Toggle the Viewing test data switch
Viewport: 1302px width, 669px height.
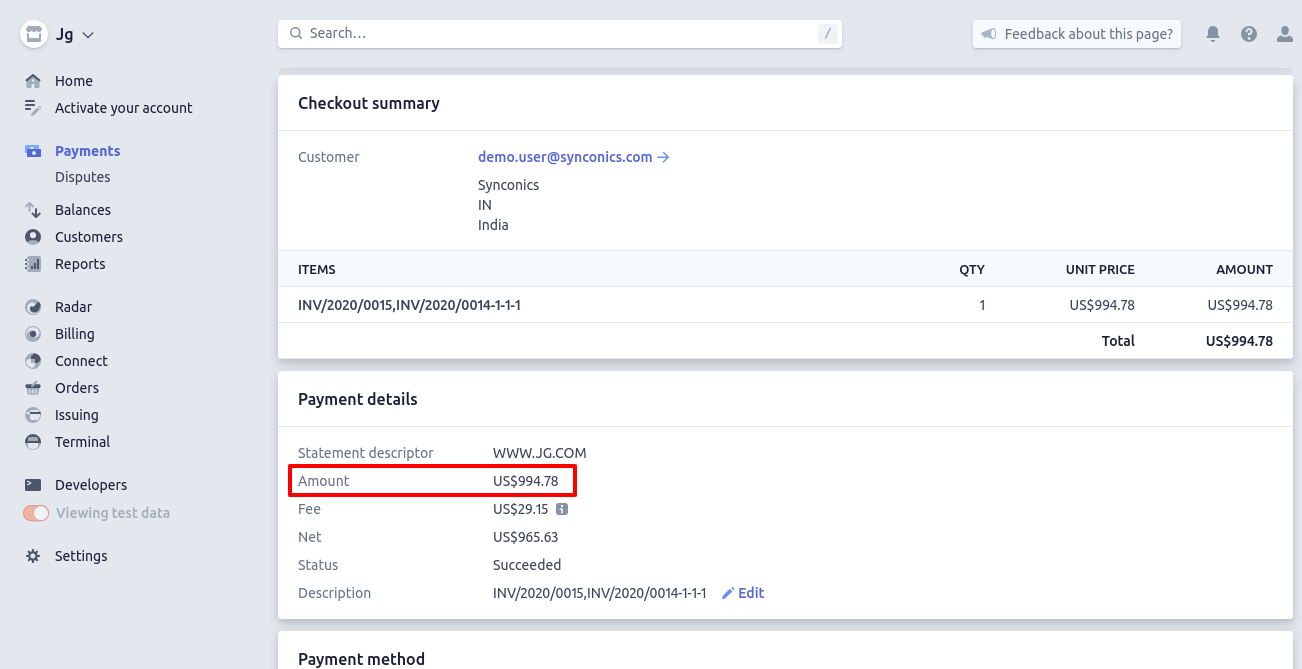point(36,513)
